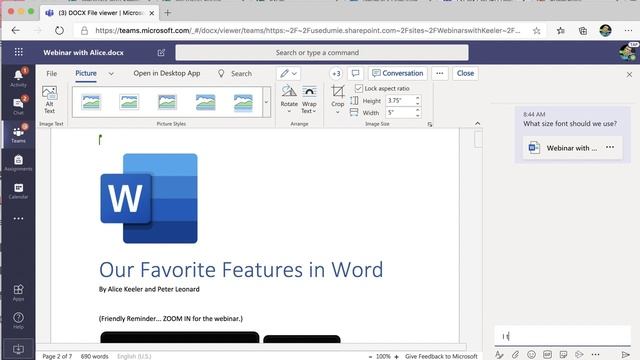This screenshot has height=360, width=640.
Task: Increase the picture Height value
Action: coord(418,98)
